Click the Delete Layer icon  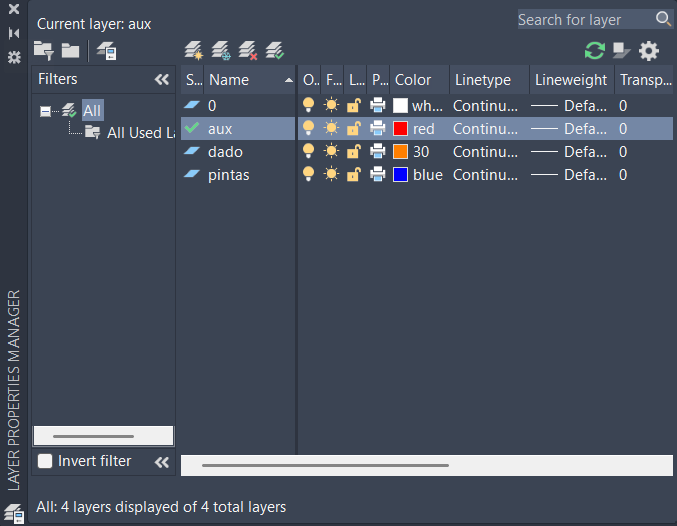(x=248, y=50)
